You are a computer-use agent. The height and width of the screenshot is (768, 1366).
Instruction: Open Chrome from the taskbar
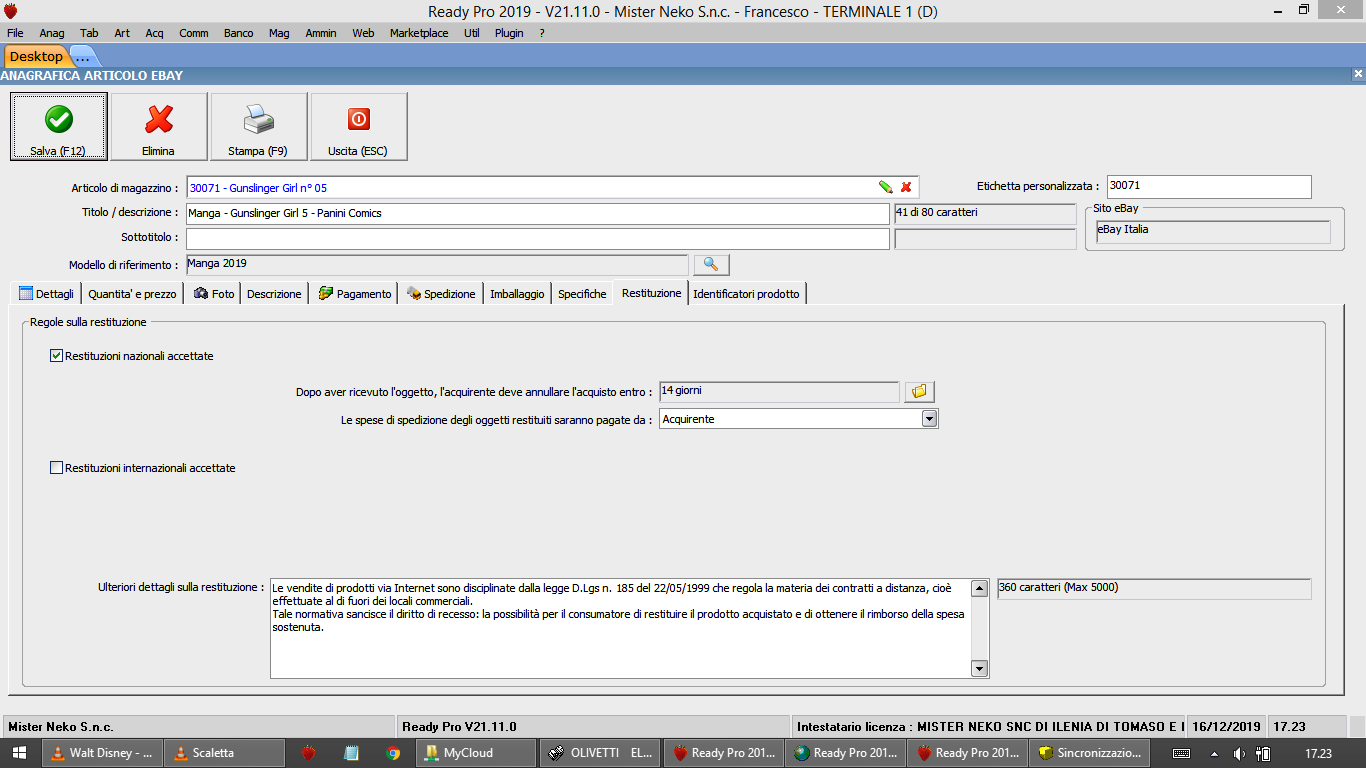coord(393,753)
